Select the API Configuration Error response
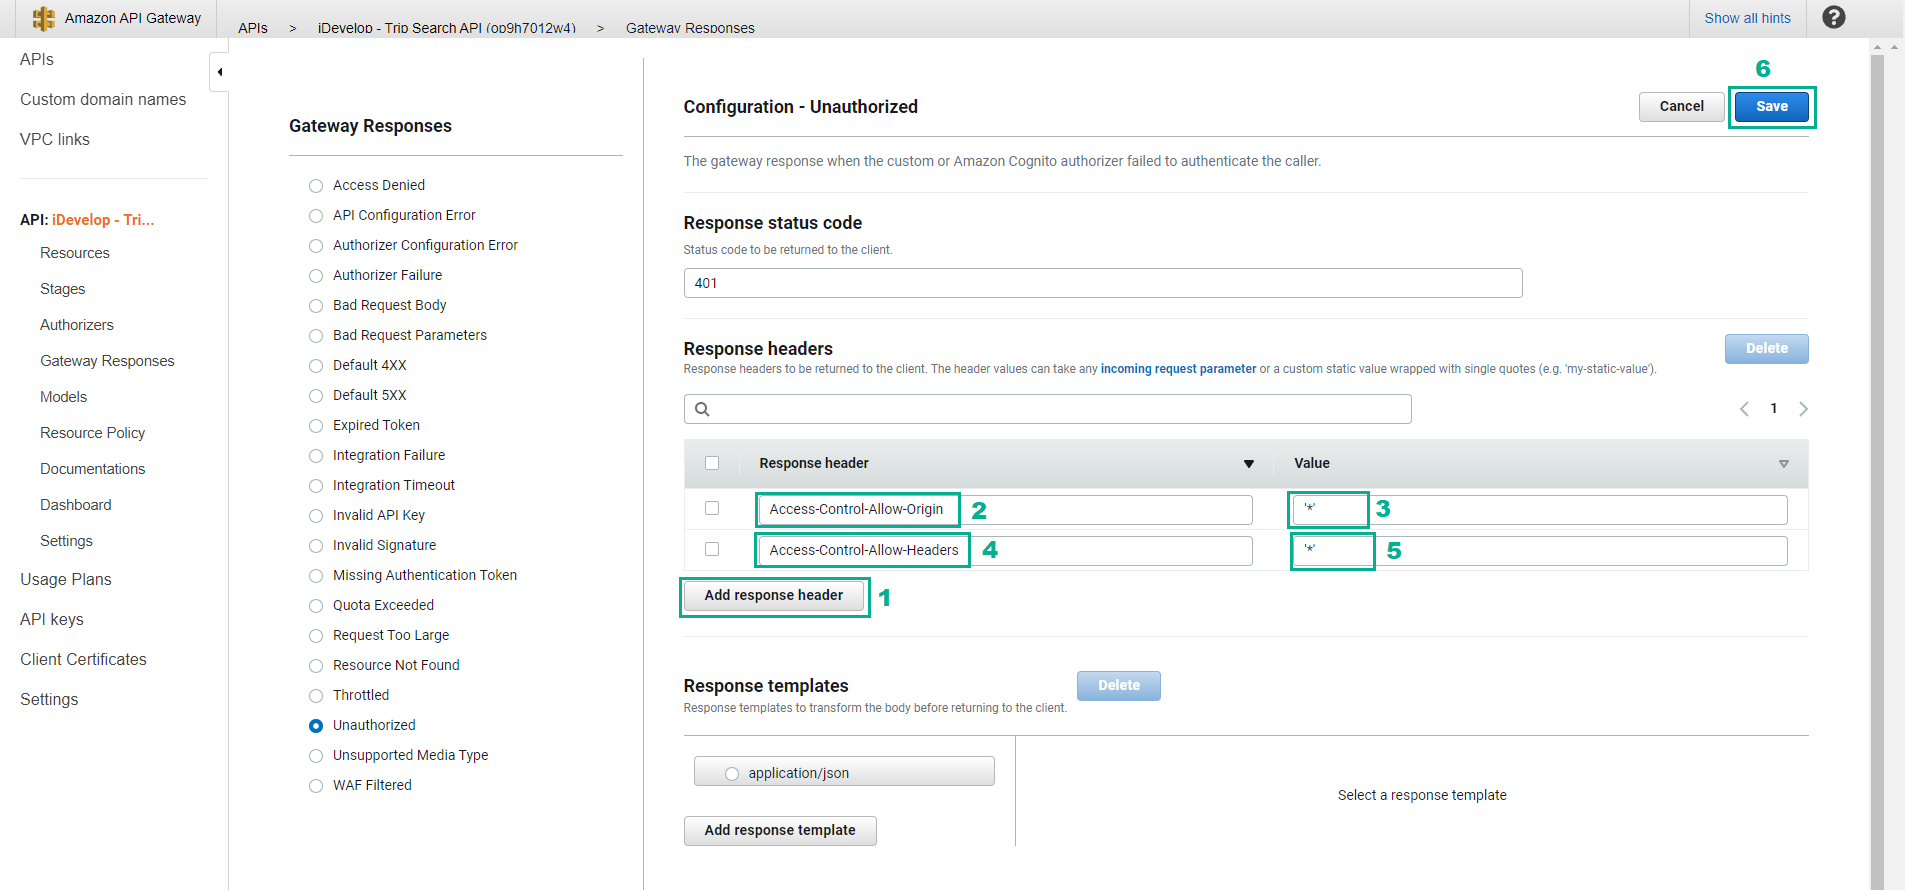The width and height of the screenshot is (1905, 890). coord(316,216)
